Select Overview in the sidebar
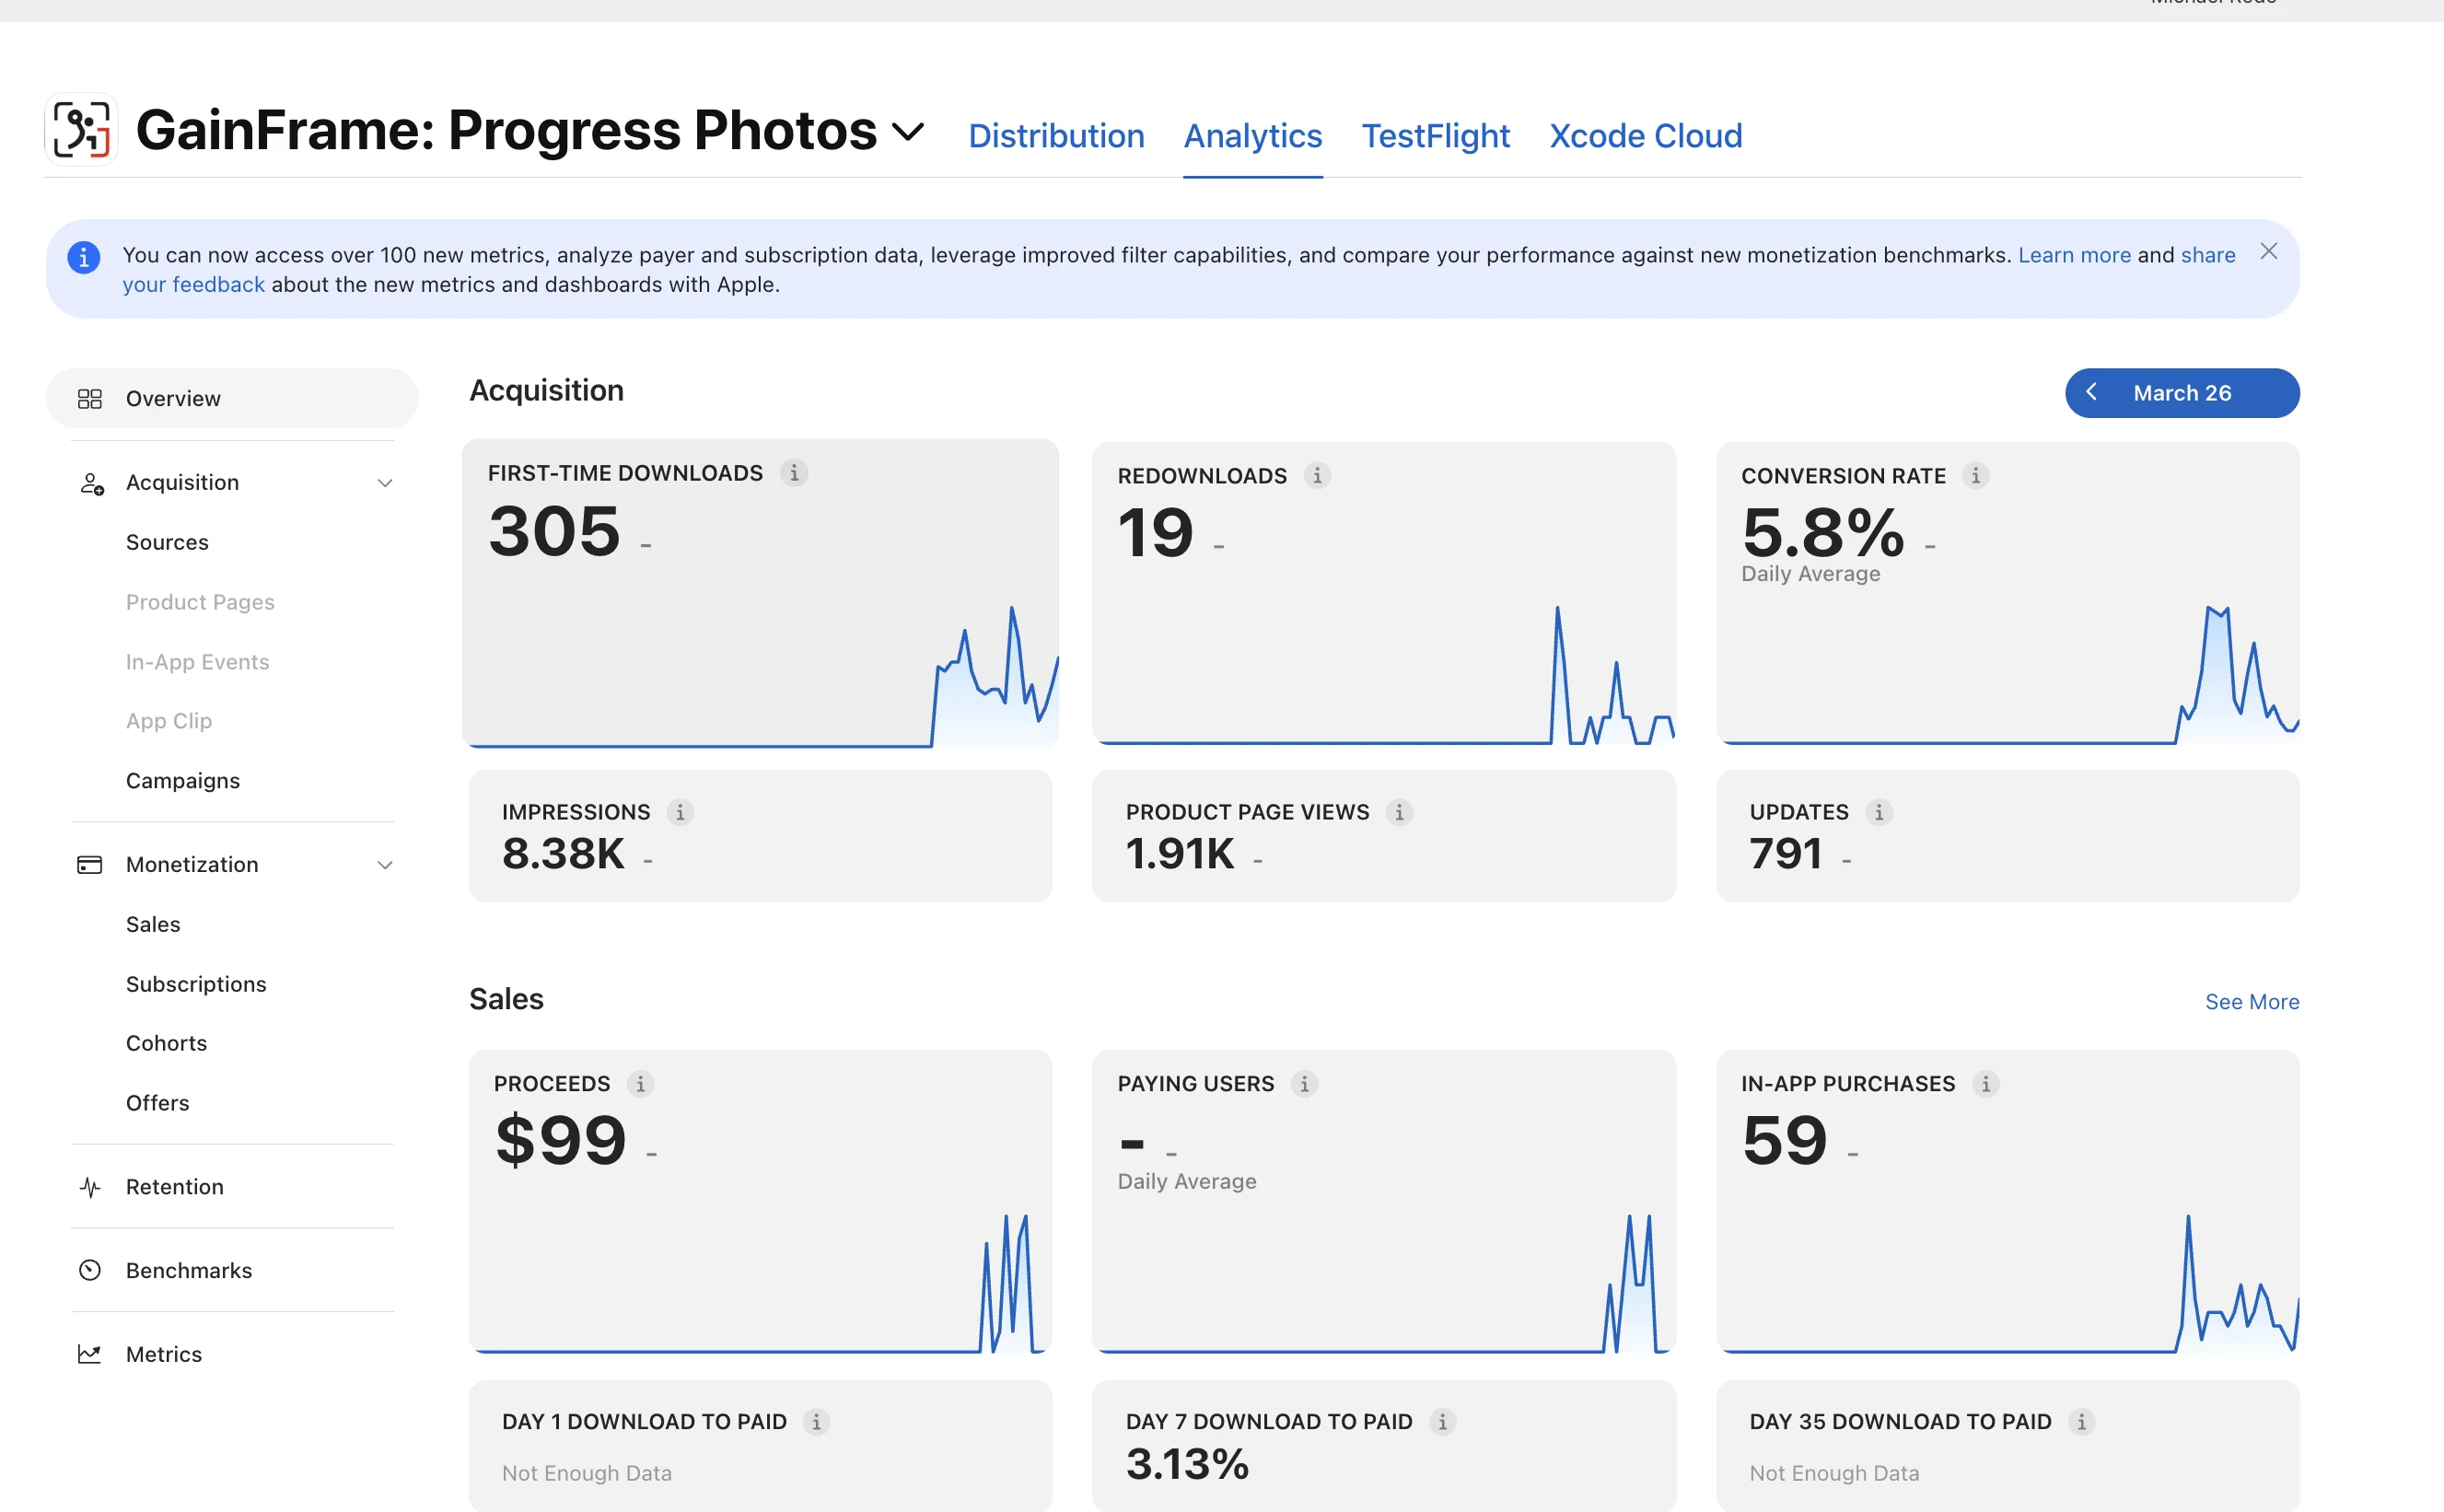 [x=232, y=398]
